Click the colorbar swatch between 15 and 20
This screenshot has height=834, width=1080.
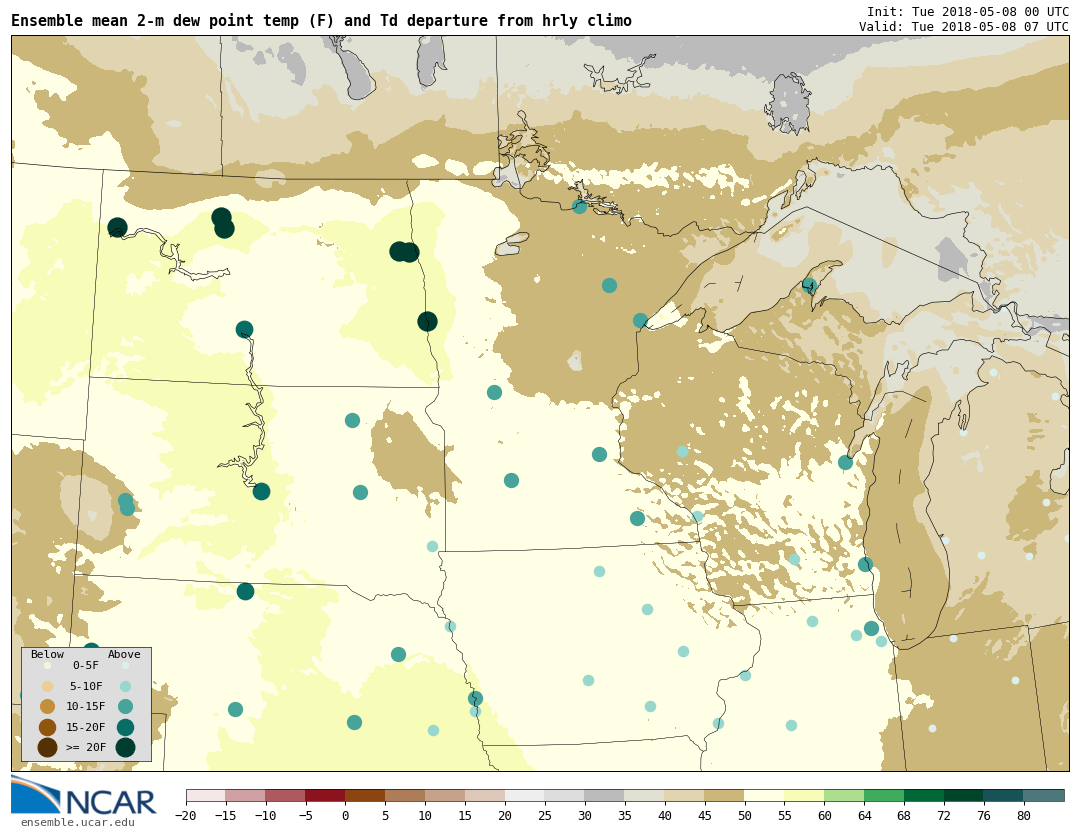pos(486,796)
